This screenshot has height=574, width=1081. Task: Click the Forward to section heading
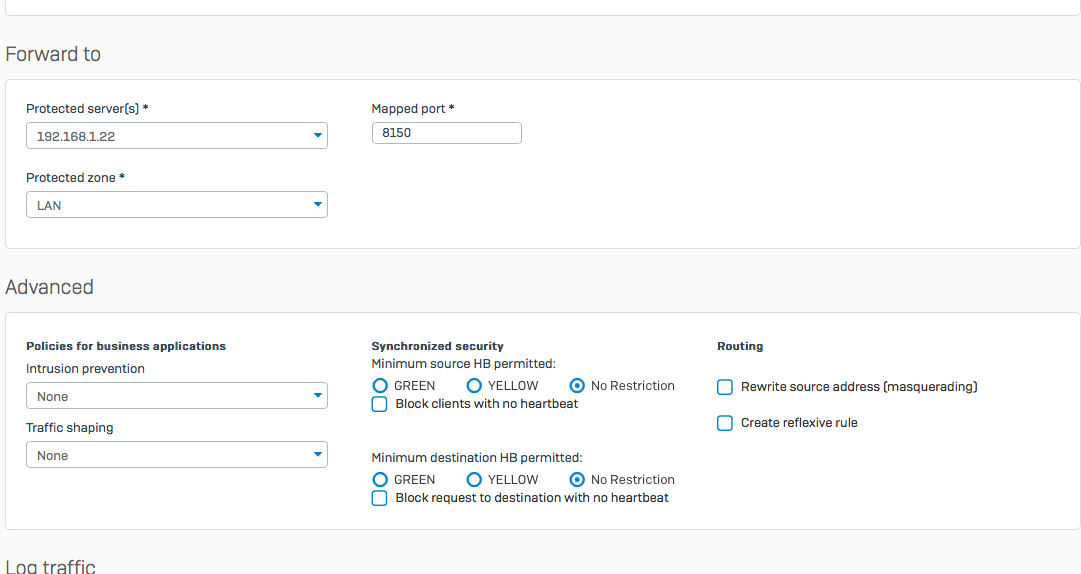(53, 55)
